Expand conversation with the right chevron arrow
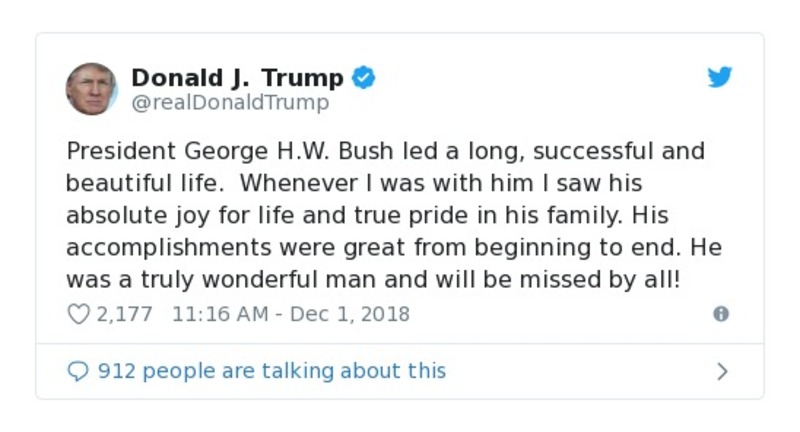 pyautogui.click(x=722, y=371)
